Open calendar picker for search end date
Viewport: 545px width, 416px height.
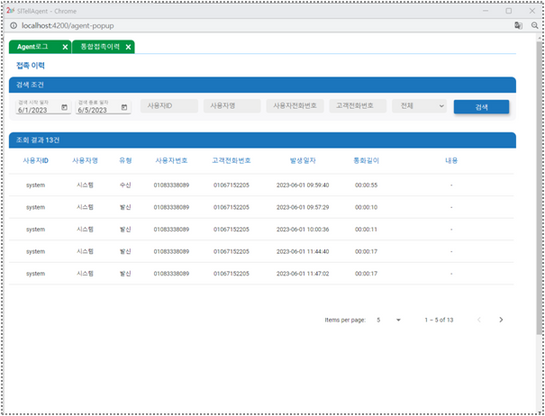click(124, 107)
